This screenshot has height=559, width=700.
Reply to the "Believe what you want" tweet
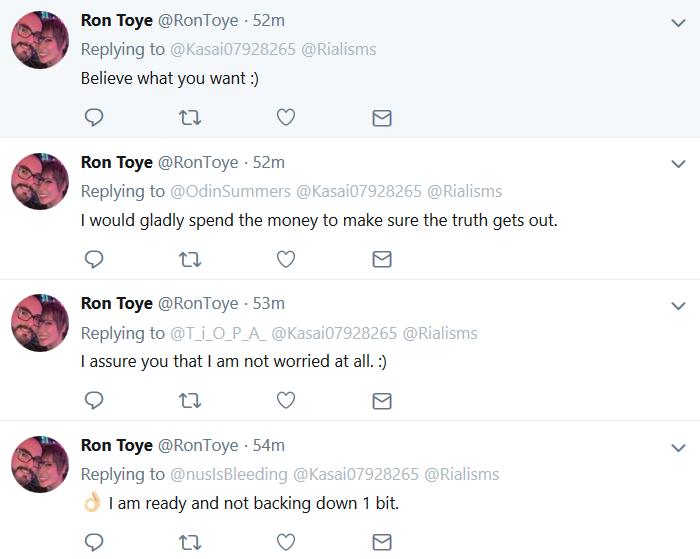point(94,117)
